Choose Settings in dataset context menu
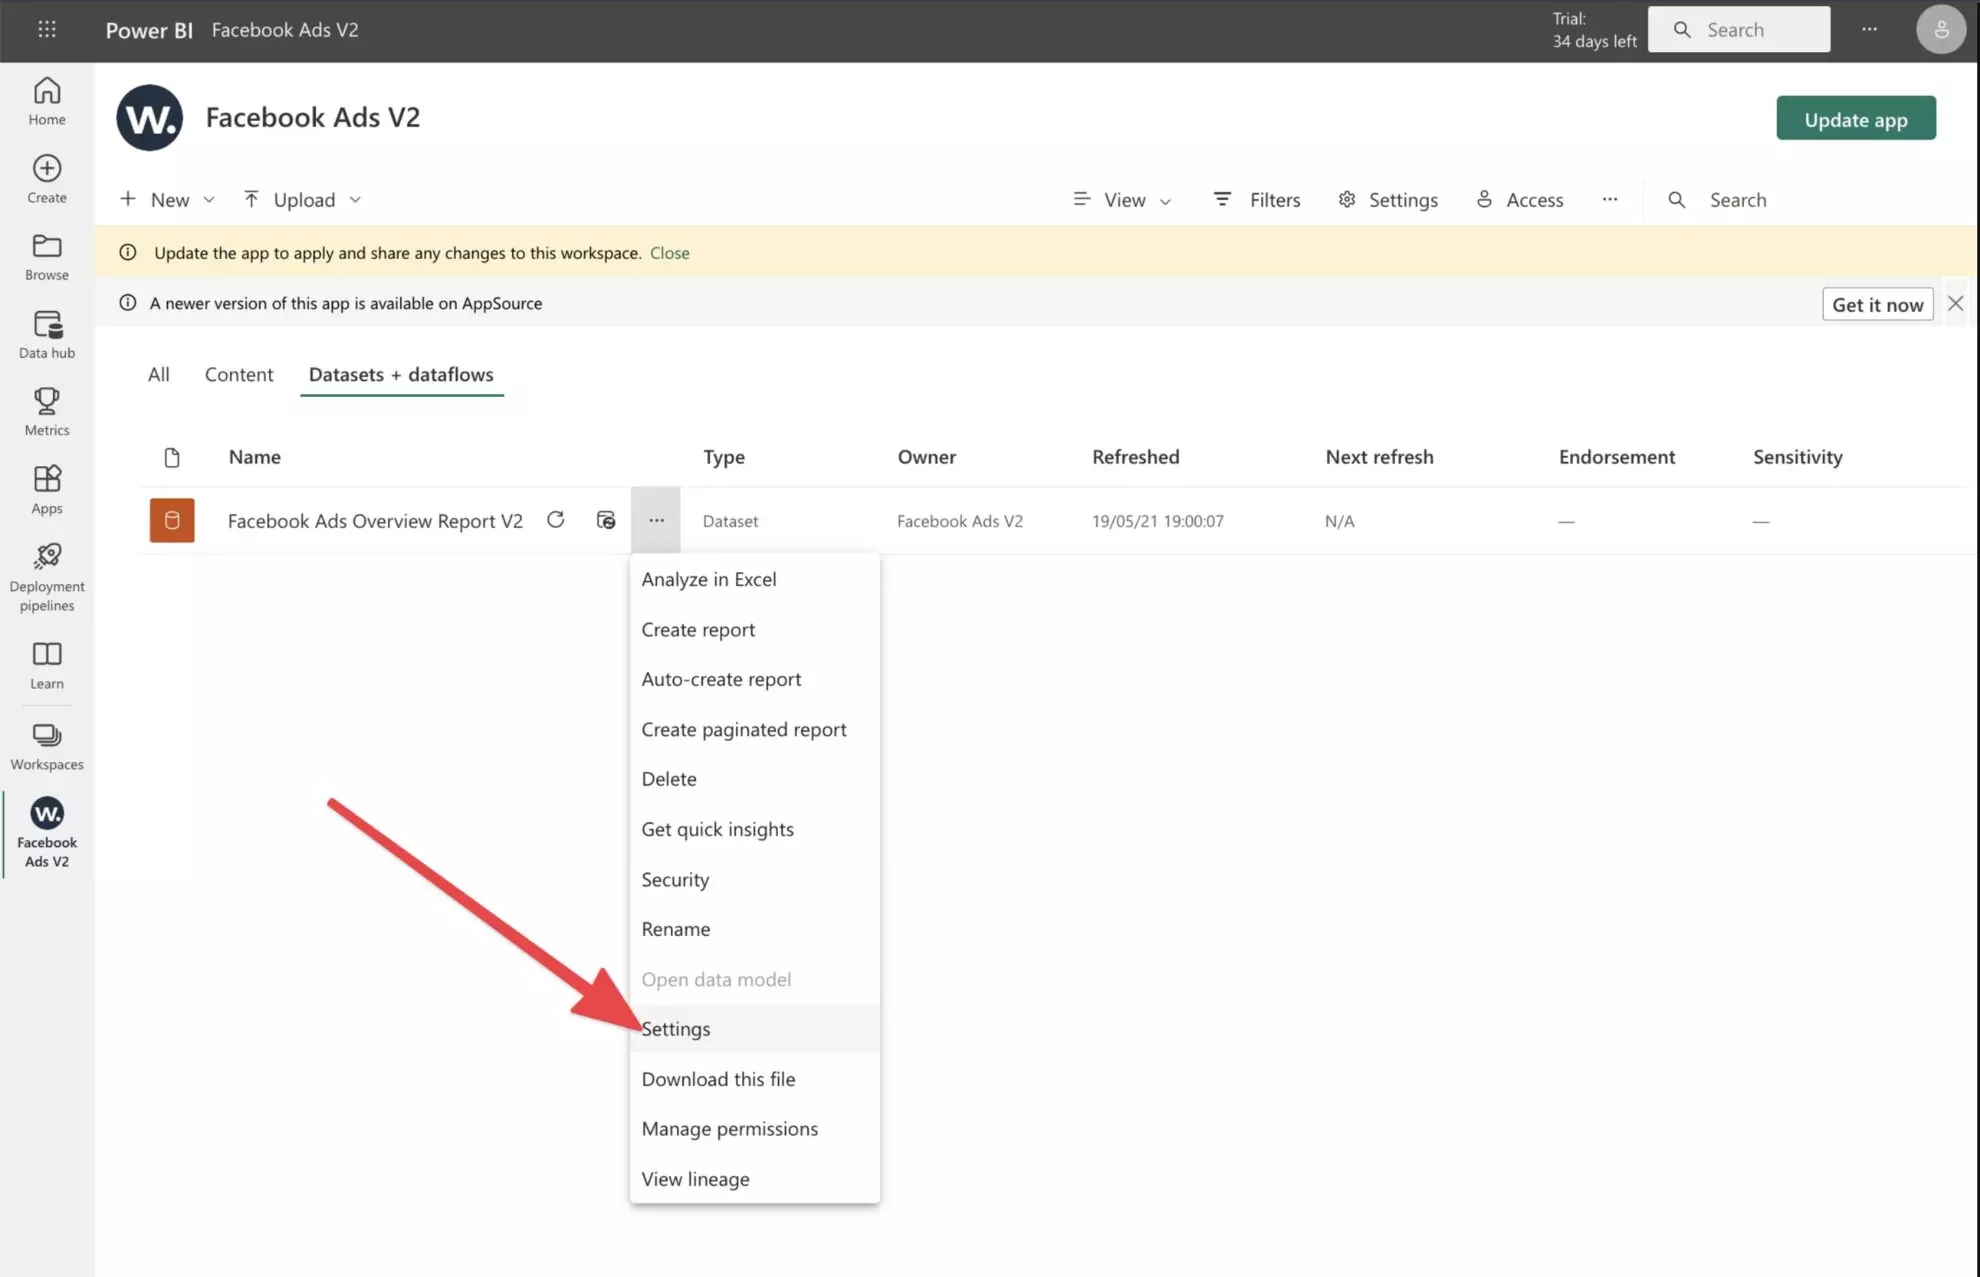 click(755, 1028)
